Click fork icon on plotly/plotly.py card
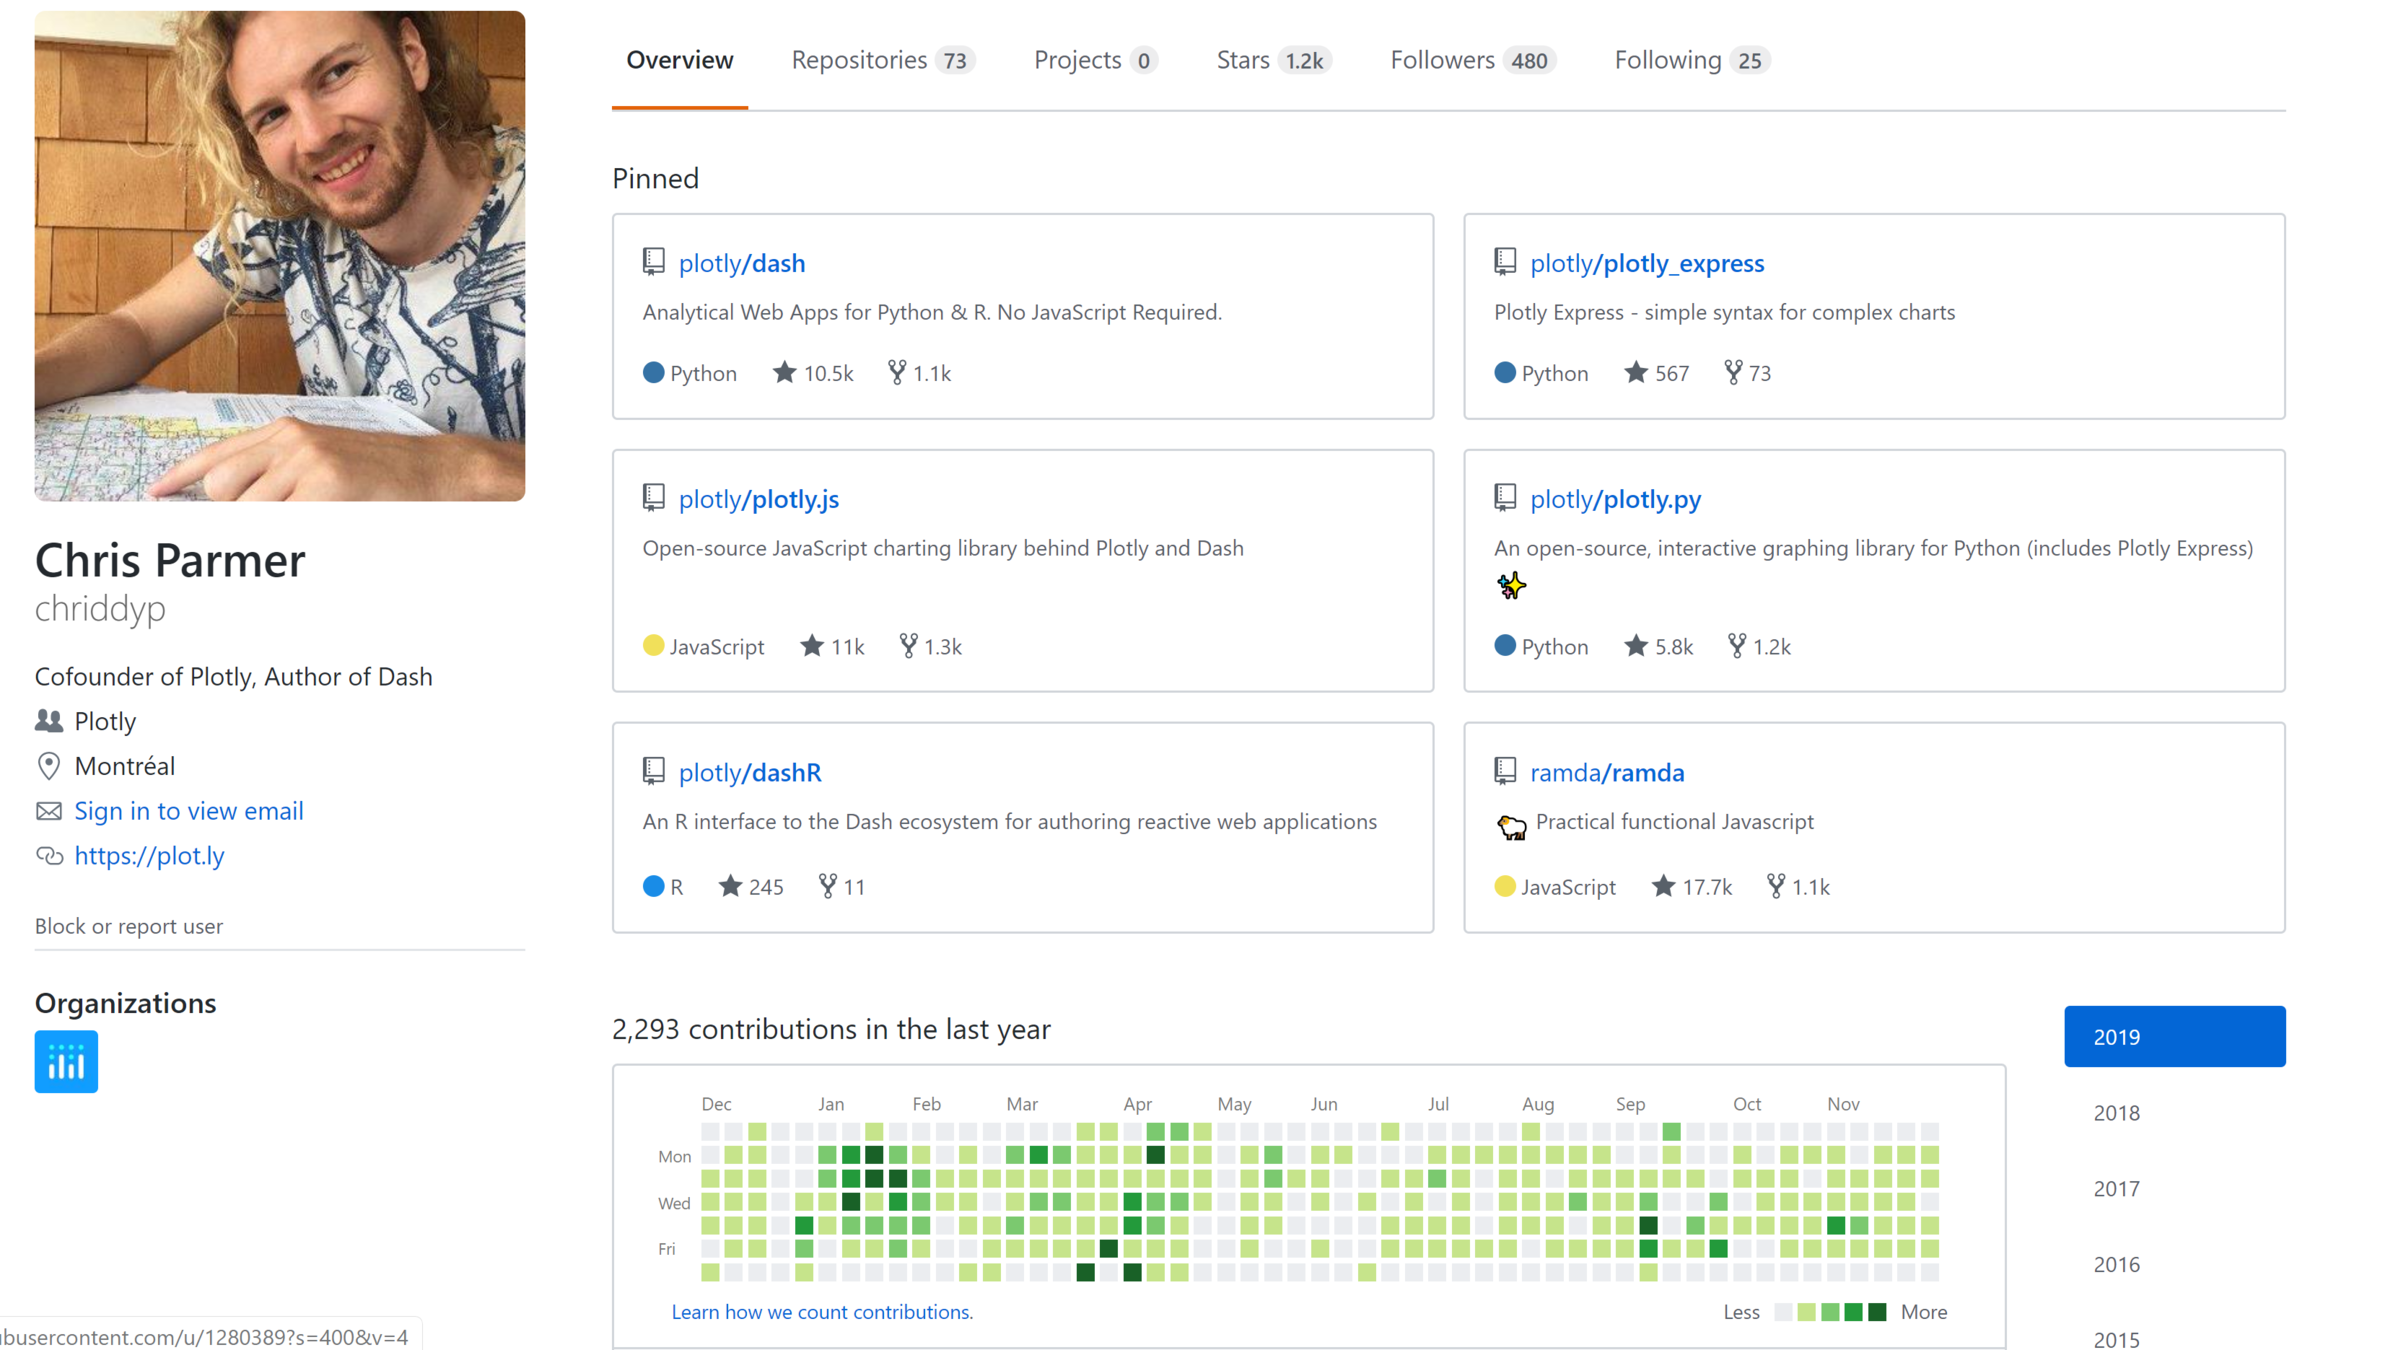Screen dimensions: 2393x1350 coord(1736,646)
